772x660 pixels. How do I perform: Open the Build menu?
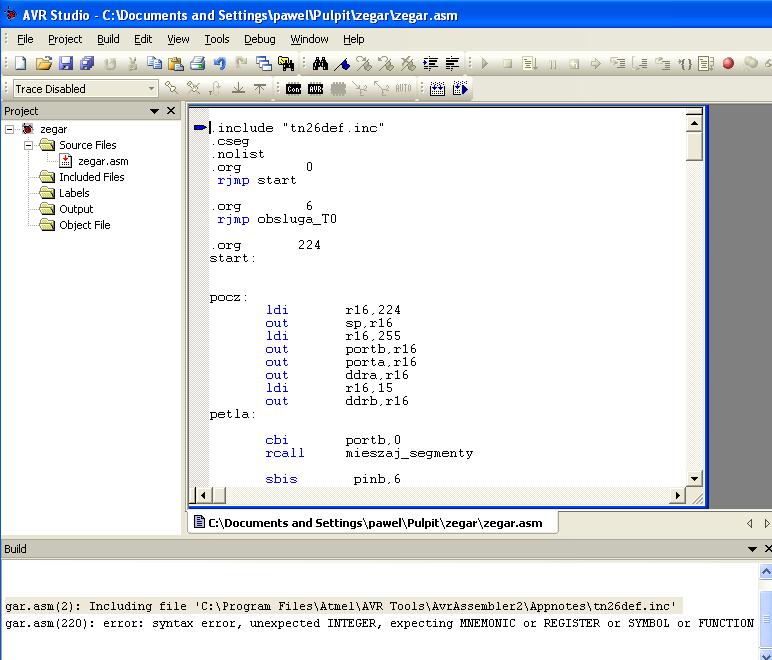108,39
